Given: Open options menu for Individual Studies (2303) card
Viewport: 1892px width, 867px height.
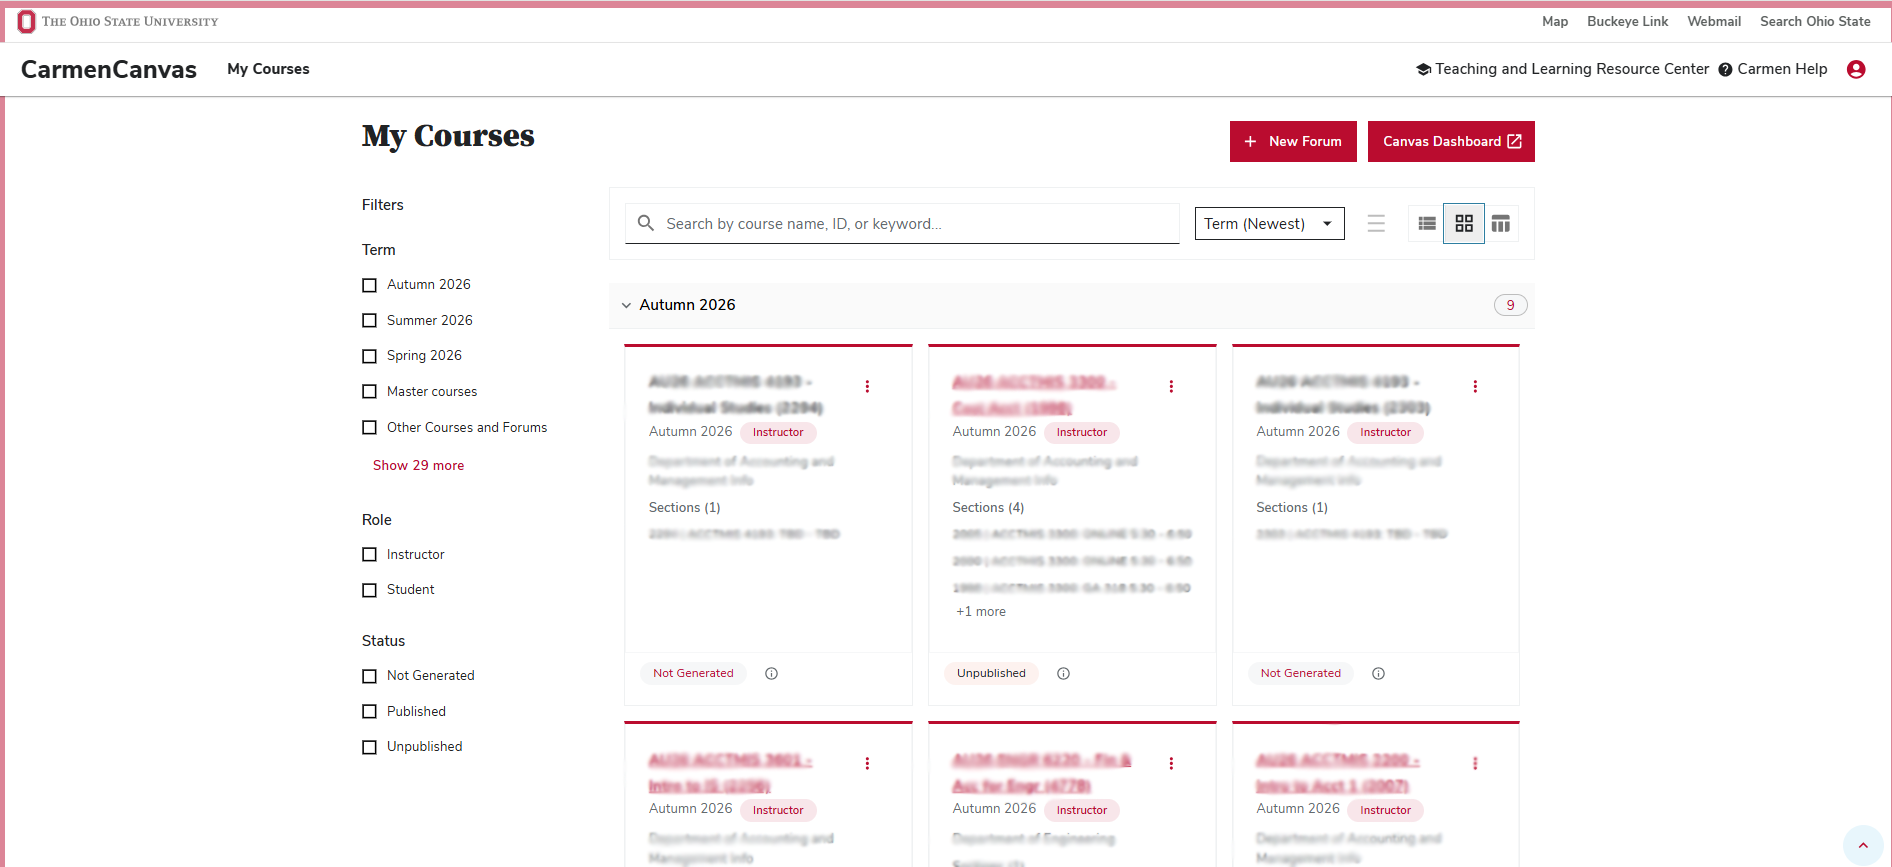Looking at the screenshot, I should (1475, 386).
